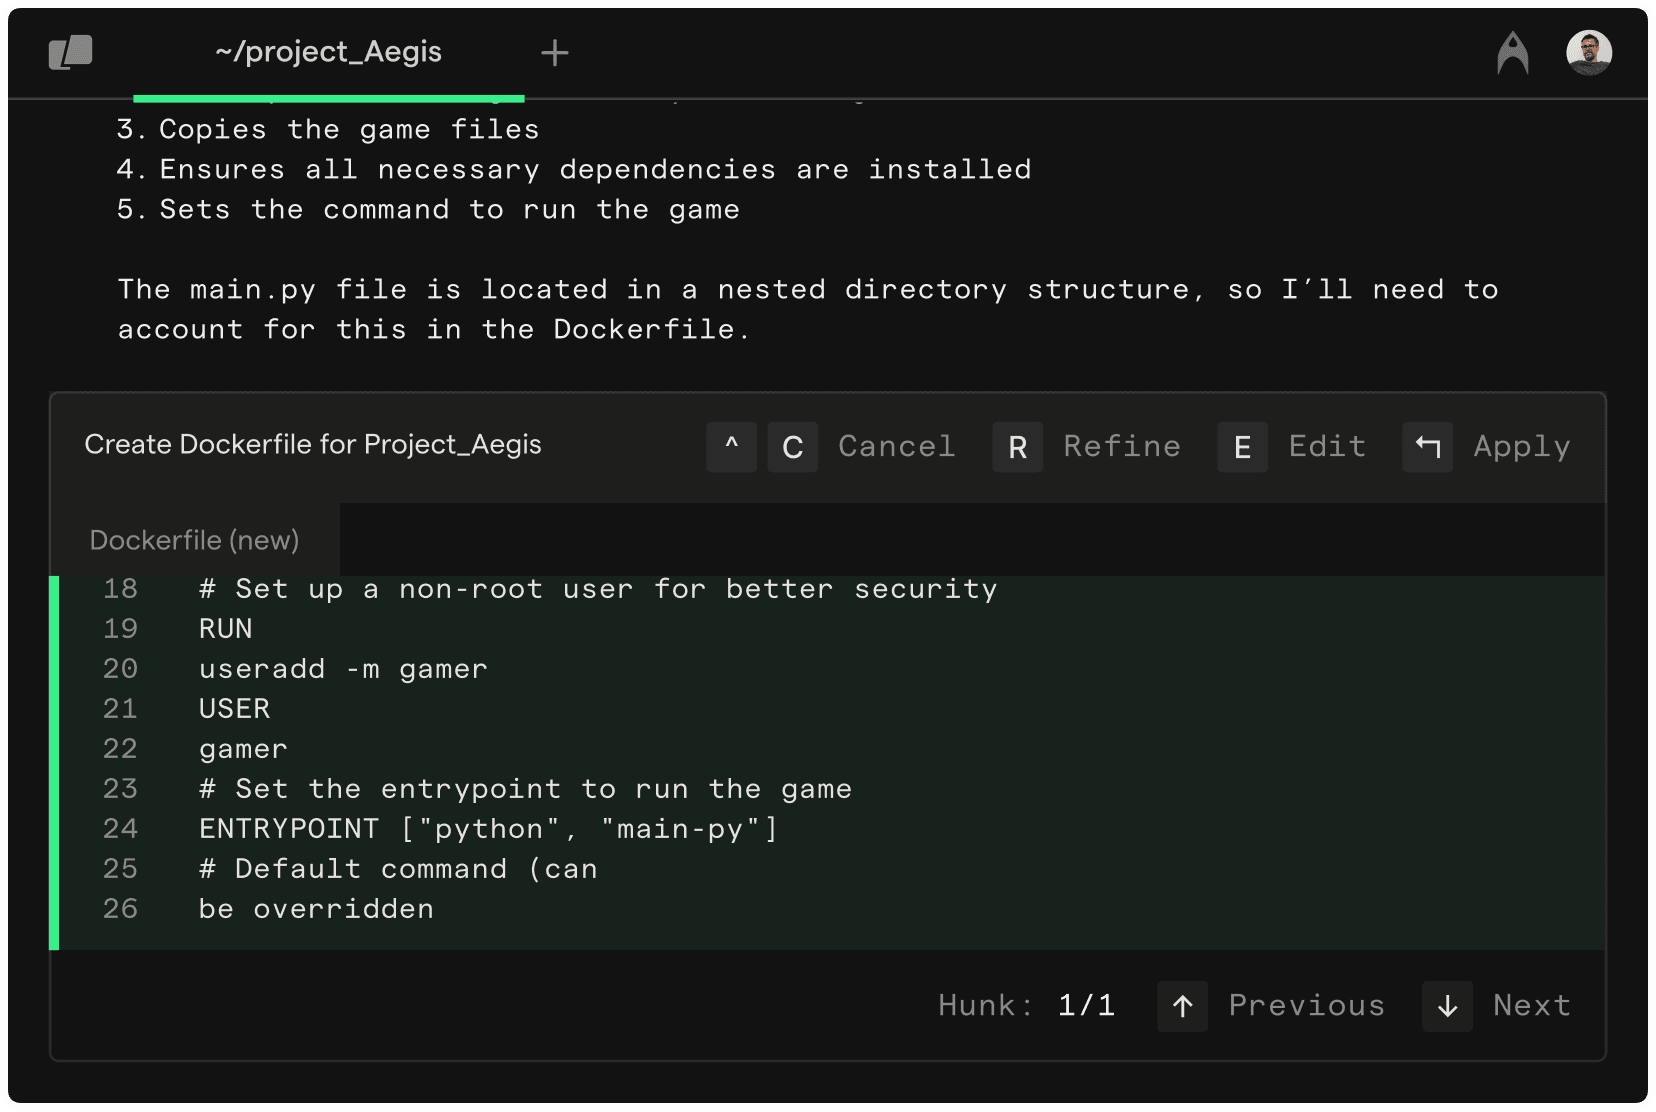Click the AI agent logo icon
This screenshot has width=1656, height=1112.
tap(1512, 53)
